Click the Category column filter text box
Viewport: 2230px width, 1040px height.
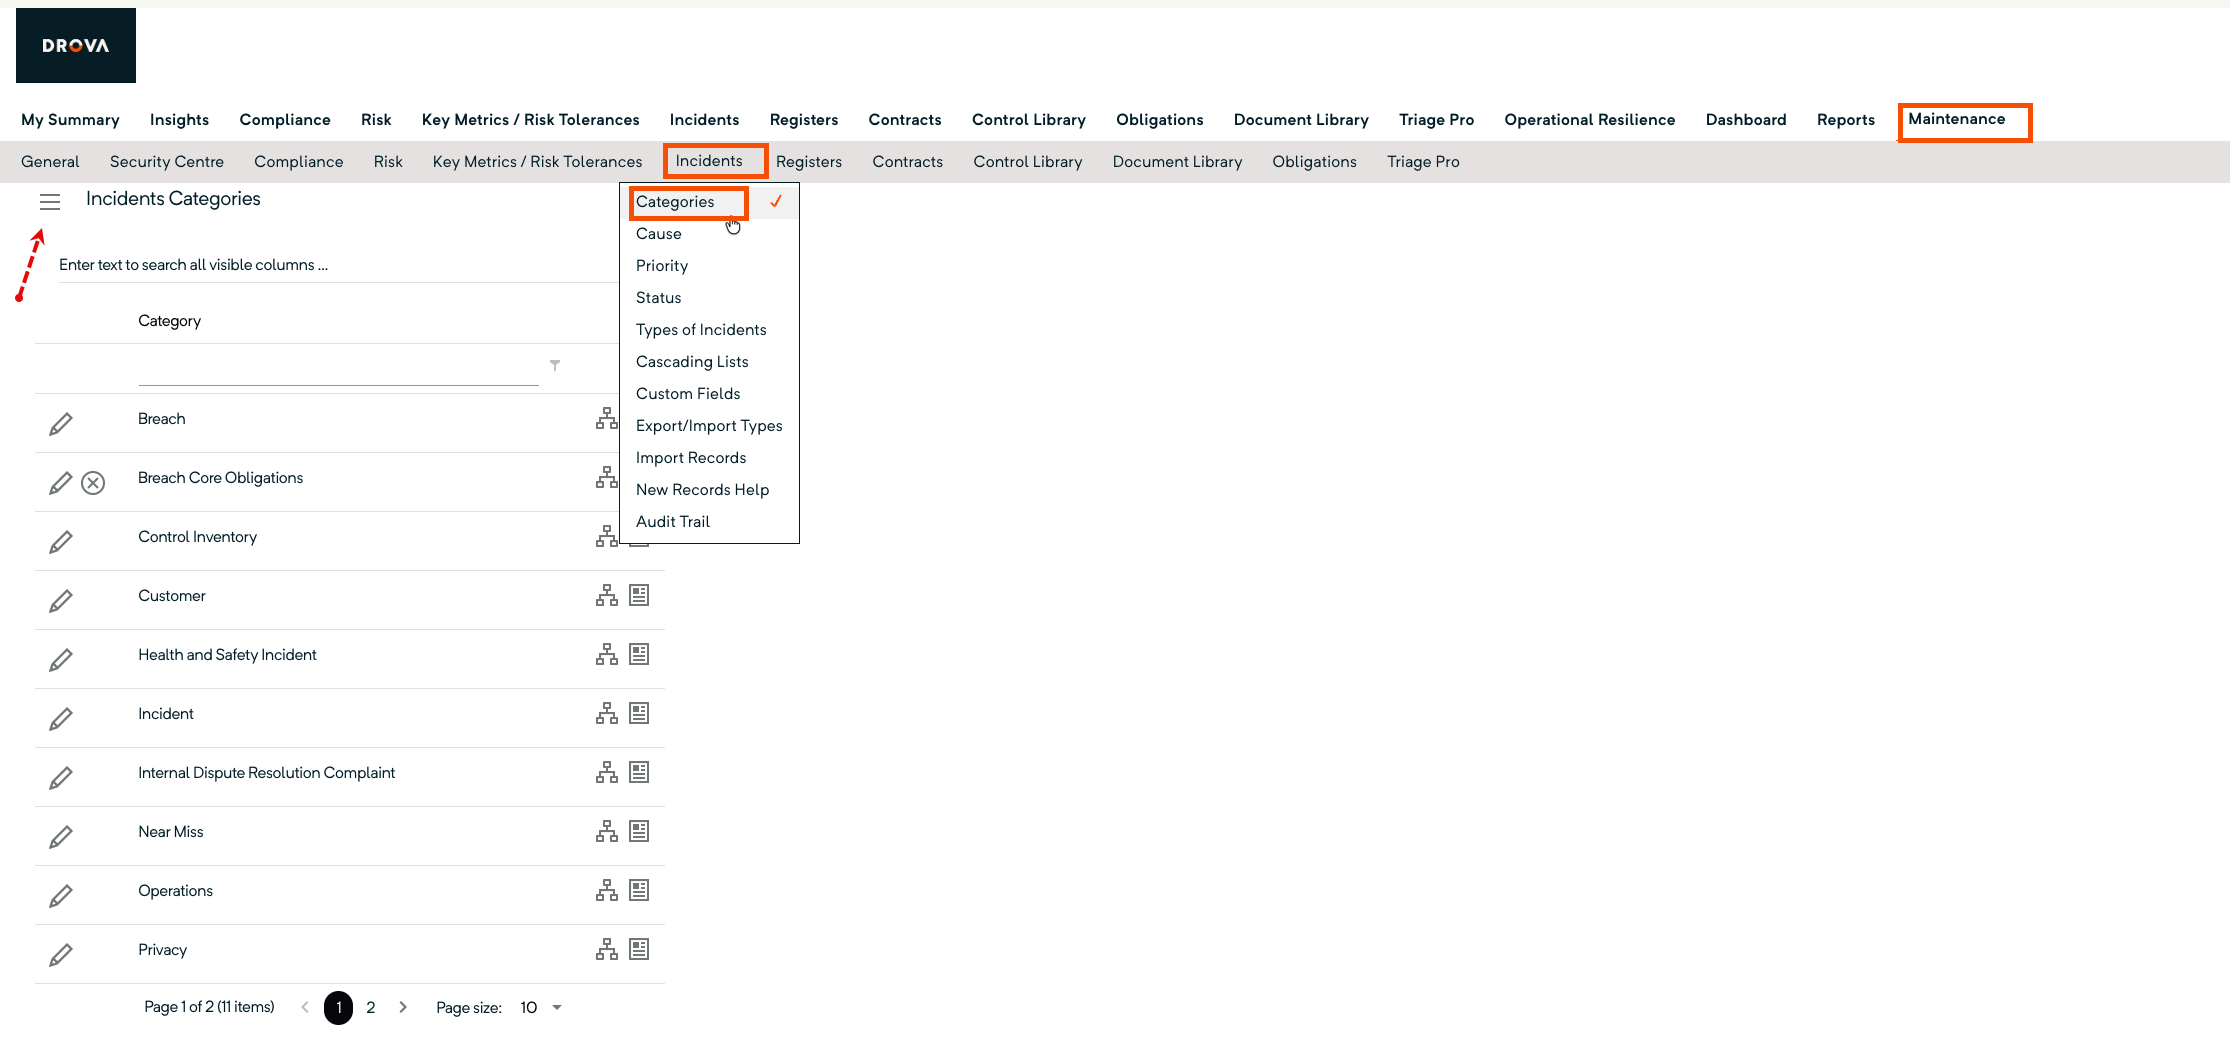coord(338,368)
